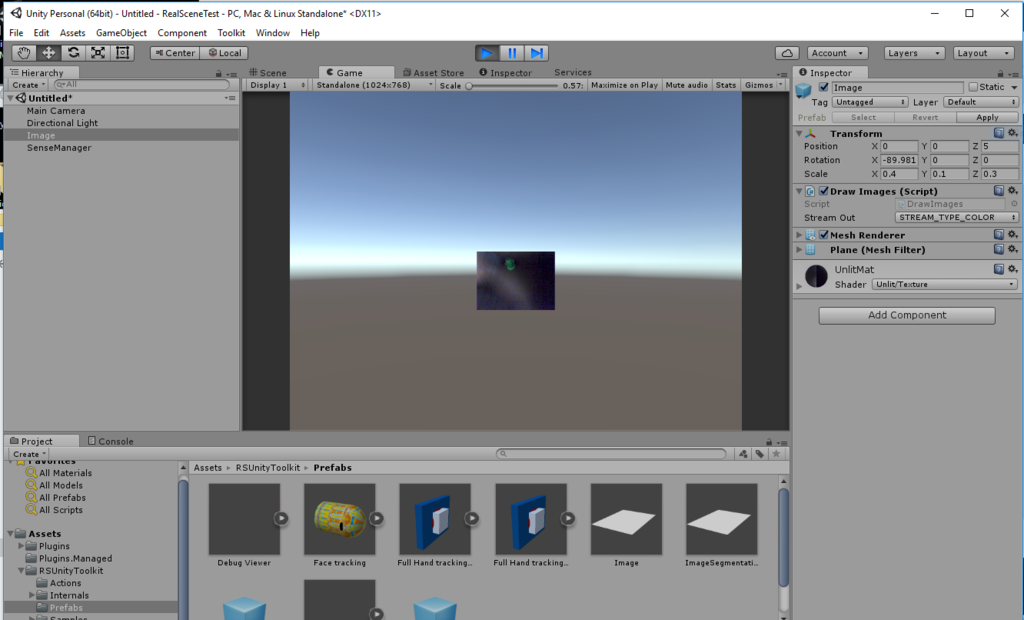The width and height of the screenshot is (1024, 620).
Task: Open the Draw Images script gear menu
Action: [1012, 191]
